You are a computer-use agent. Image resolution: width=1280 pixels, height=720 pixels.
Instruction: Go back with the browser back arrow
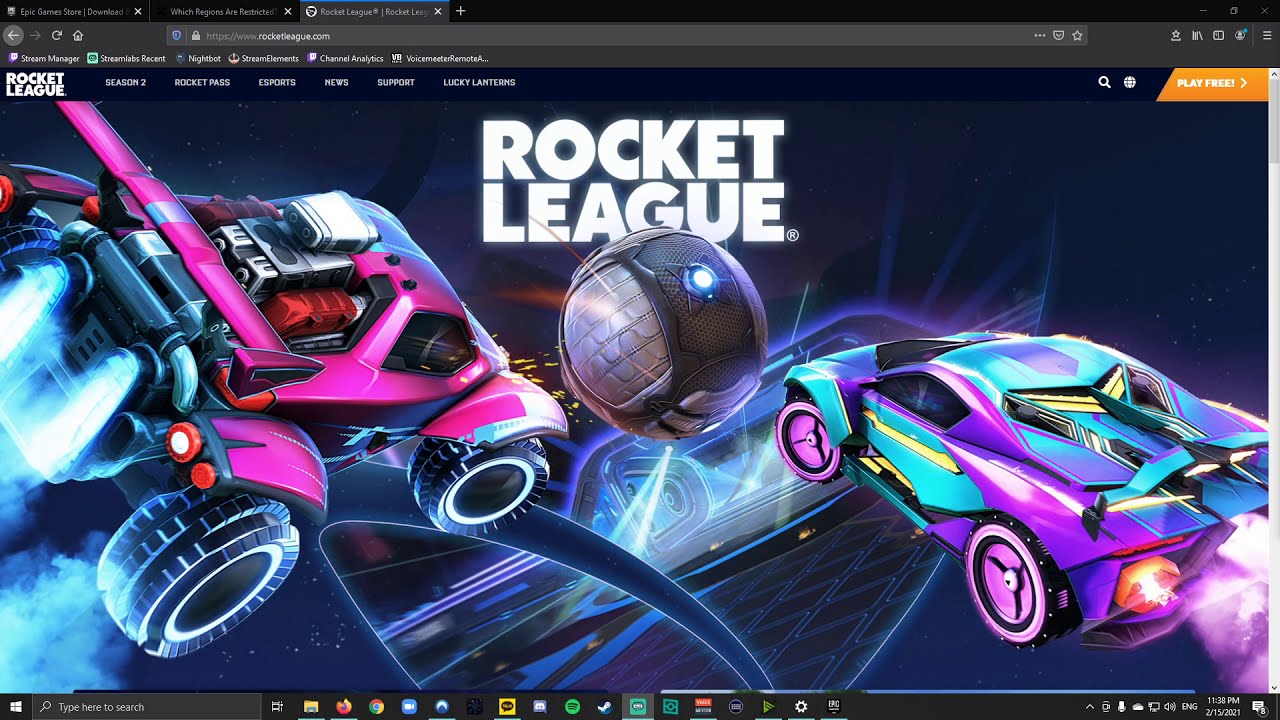point(13,35)
